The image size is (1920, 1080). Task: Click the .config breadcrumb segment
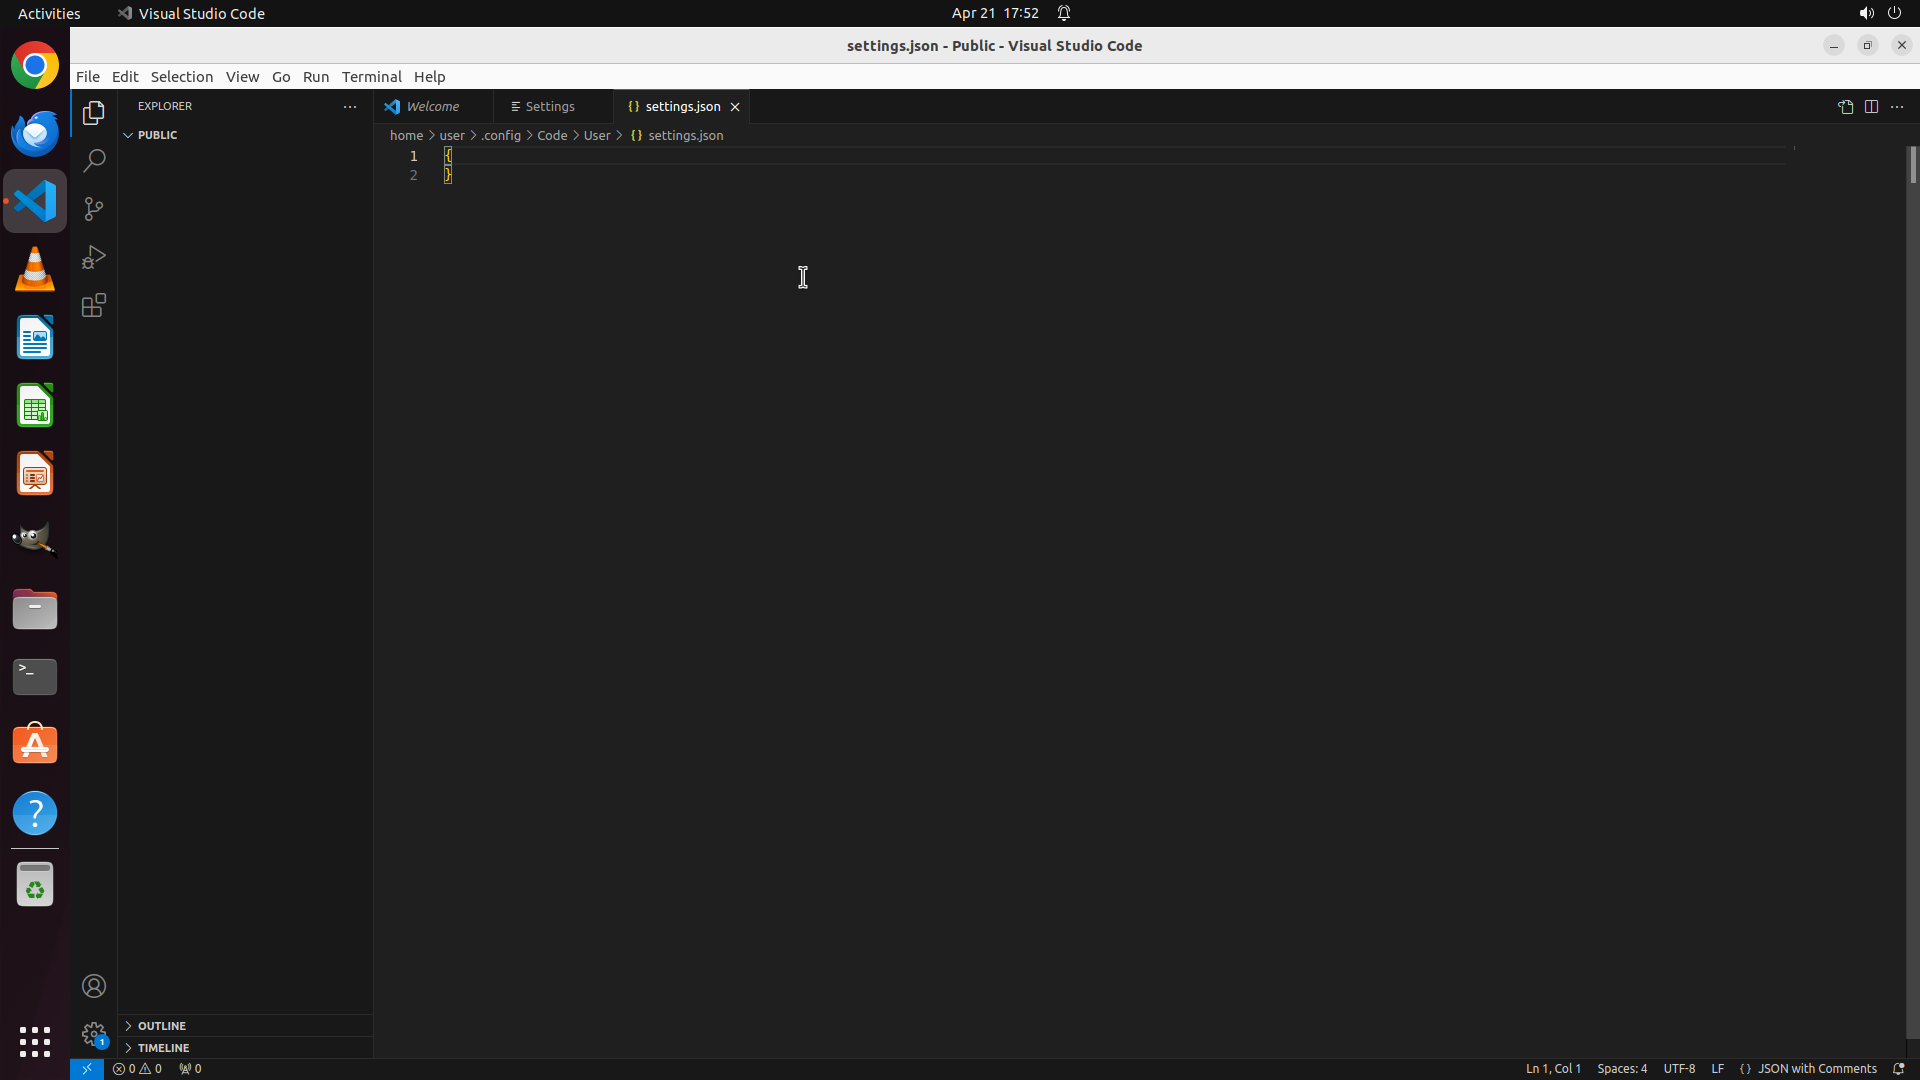(x=501, y=135)
